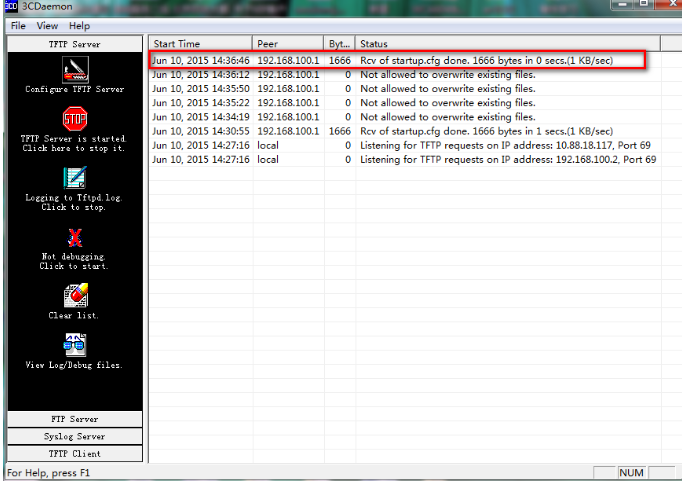
Task: Click 'TFTP Server is started' text
Action: pos(74,139)
